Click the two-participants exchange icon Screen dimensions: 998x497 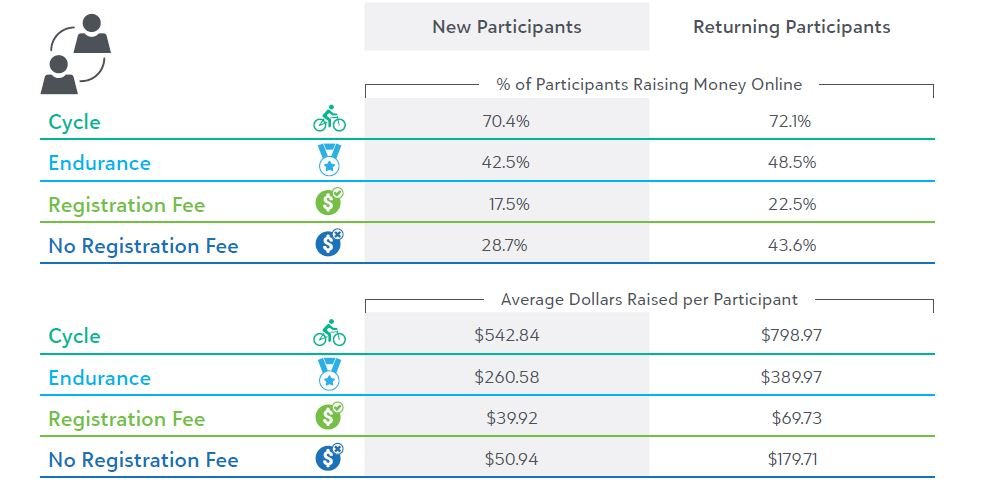[x=77, y=54]
